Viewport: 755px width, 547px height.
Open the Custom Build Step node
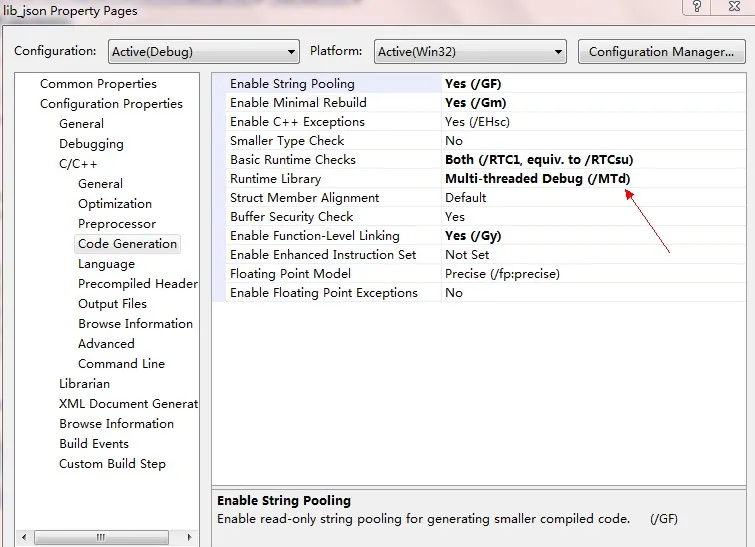[112, 464]
